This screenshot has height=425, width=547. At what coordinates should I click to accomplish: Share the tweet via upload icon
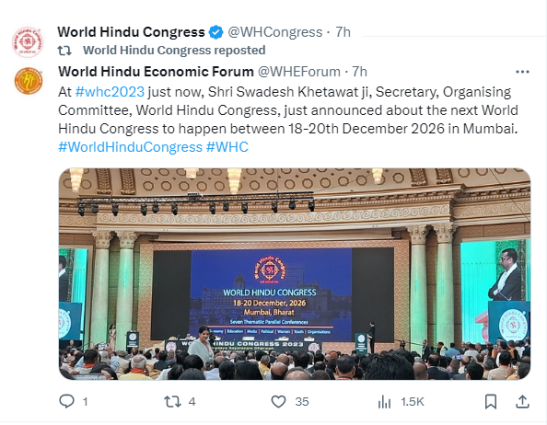click(x=522, y=402)
